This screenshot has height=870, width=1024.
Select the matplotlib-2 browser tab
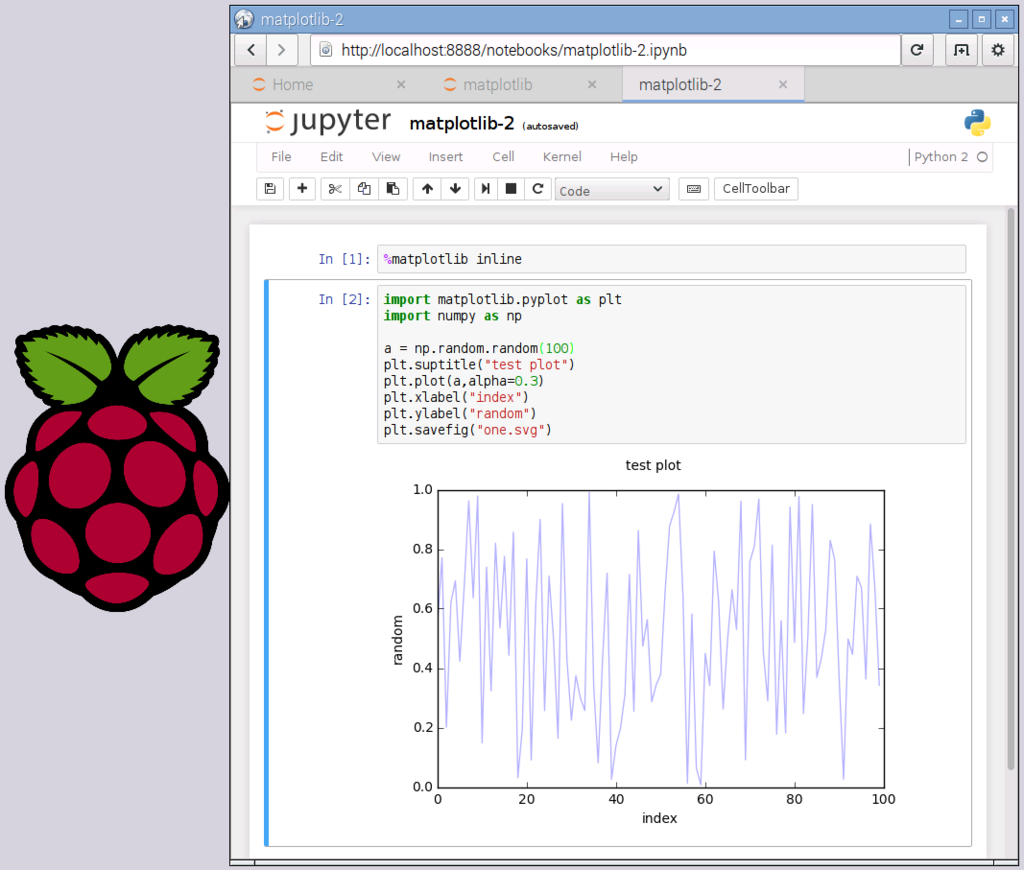click(713, 84)
